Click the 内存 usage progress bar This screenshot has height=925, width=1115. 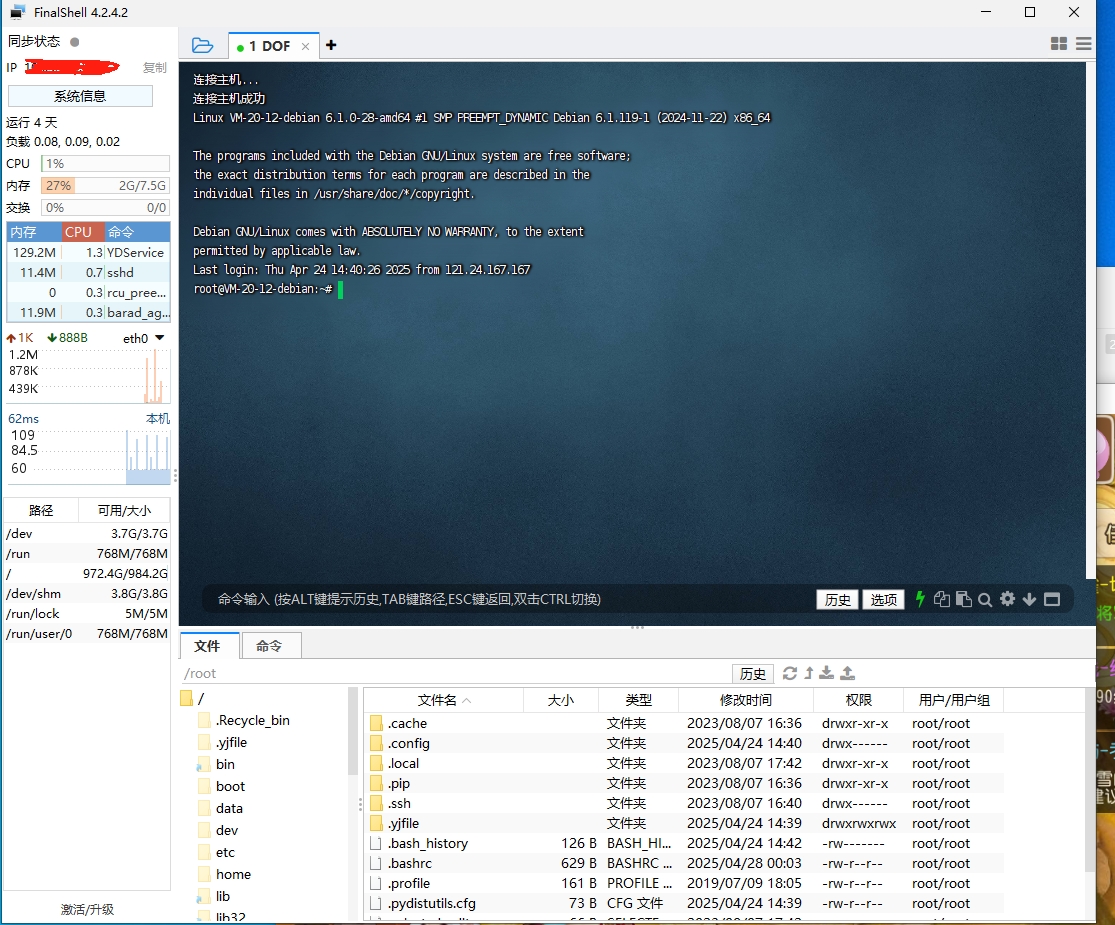coord(105,185)
